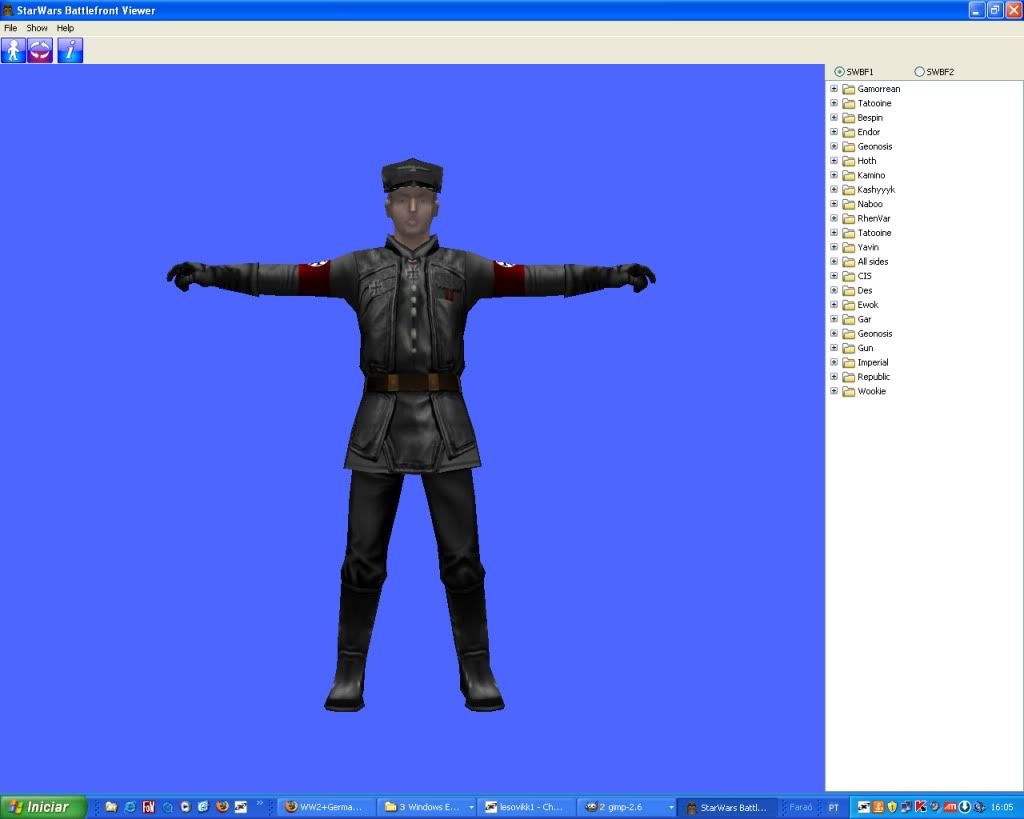Screen dimensions: 1024x819
Task: Open the 2 gimp-2.6 taskbar group
Action: click(626, 807)
